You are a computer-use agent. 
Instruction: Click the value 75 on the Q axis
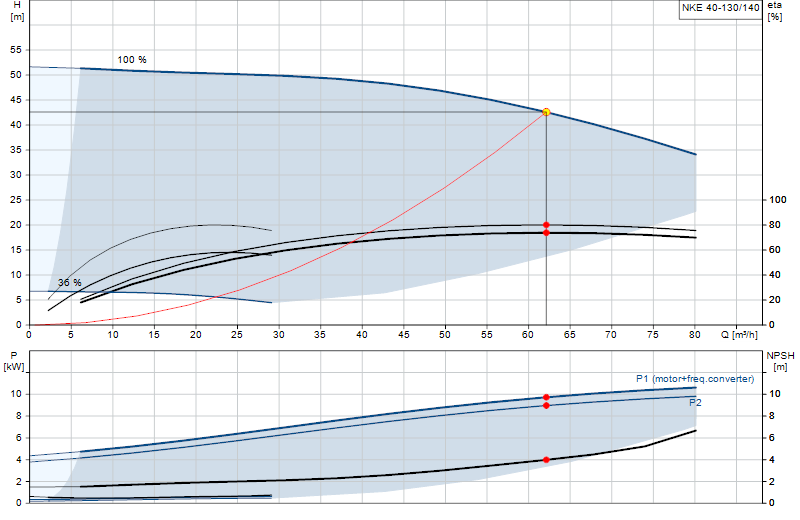tap(653, 335)
